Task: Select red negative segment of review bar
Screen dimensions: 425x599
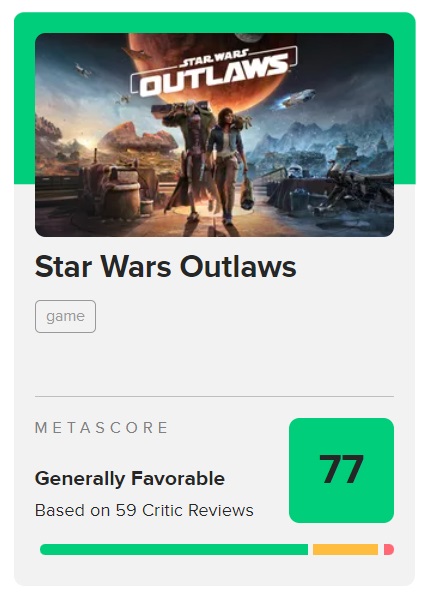Action: tap(389, 549)
